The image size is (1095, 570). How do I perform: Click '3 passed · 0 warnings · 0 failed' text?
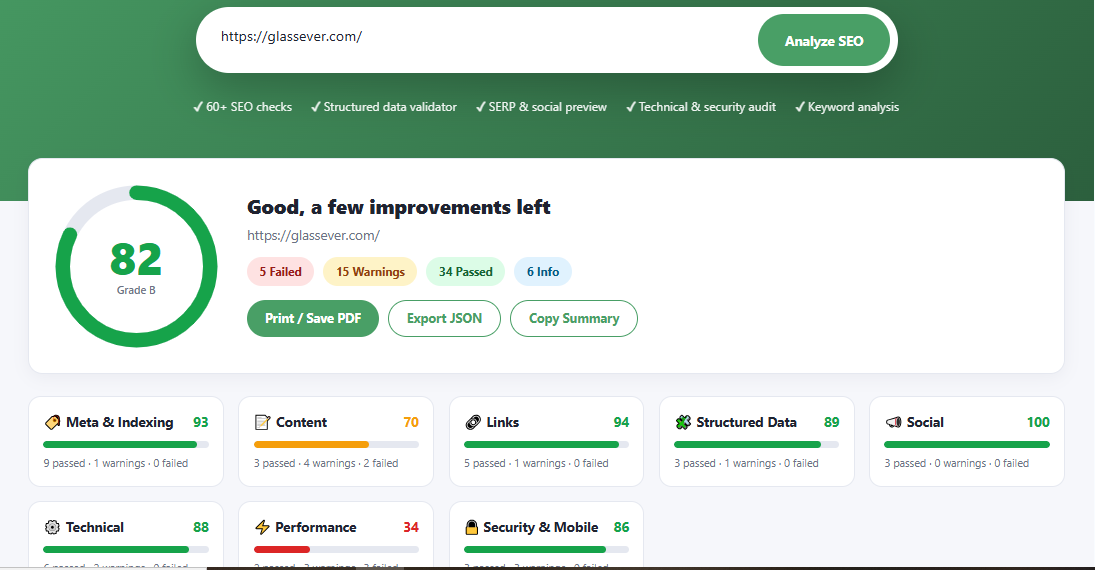pos(957,463)
